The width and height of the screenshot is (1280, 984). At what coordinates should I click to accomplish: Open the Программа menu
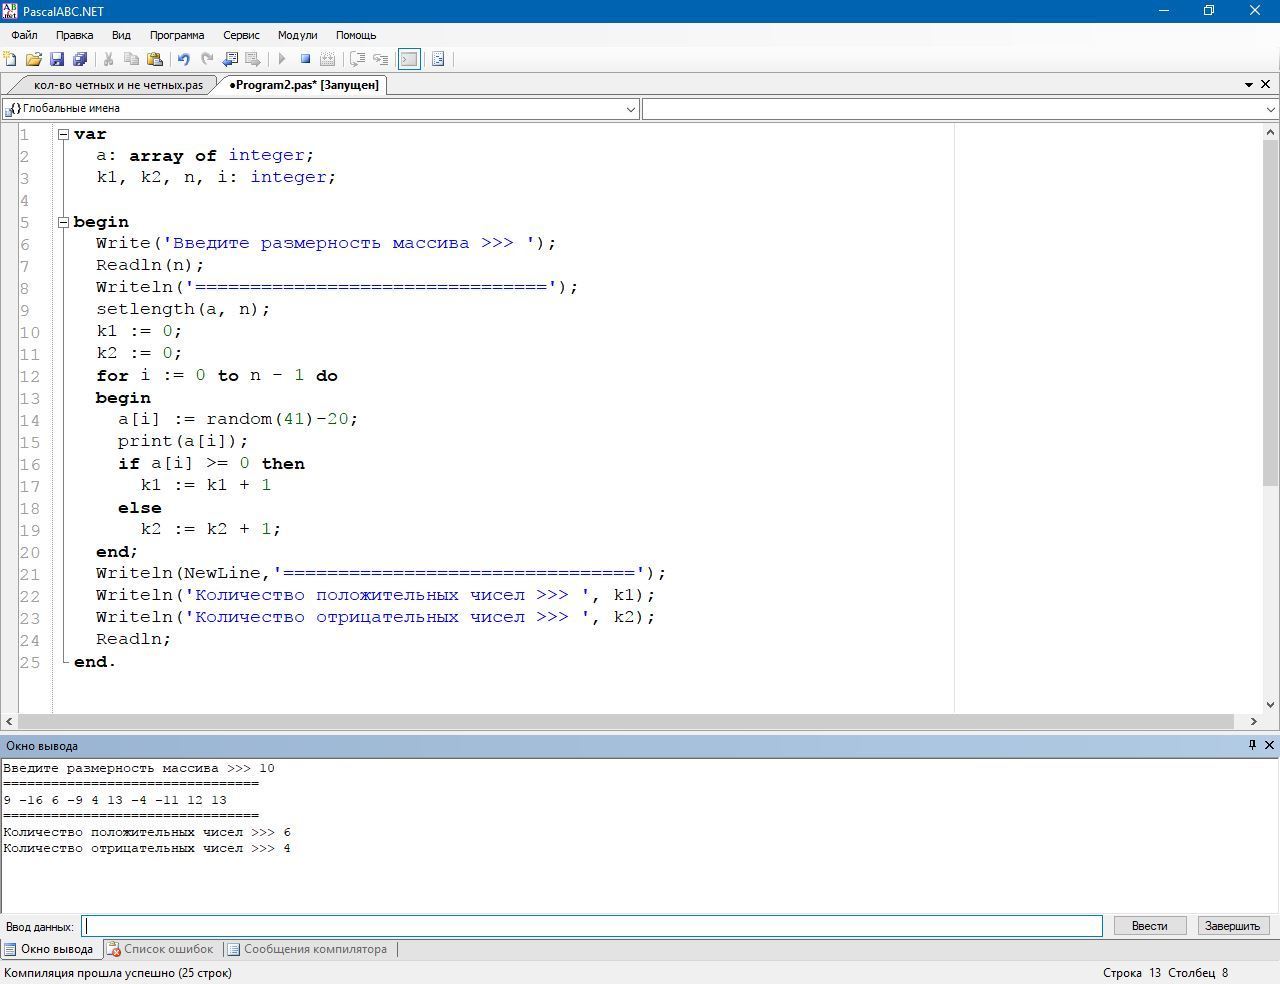pos(176,35)
